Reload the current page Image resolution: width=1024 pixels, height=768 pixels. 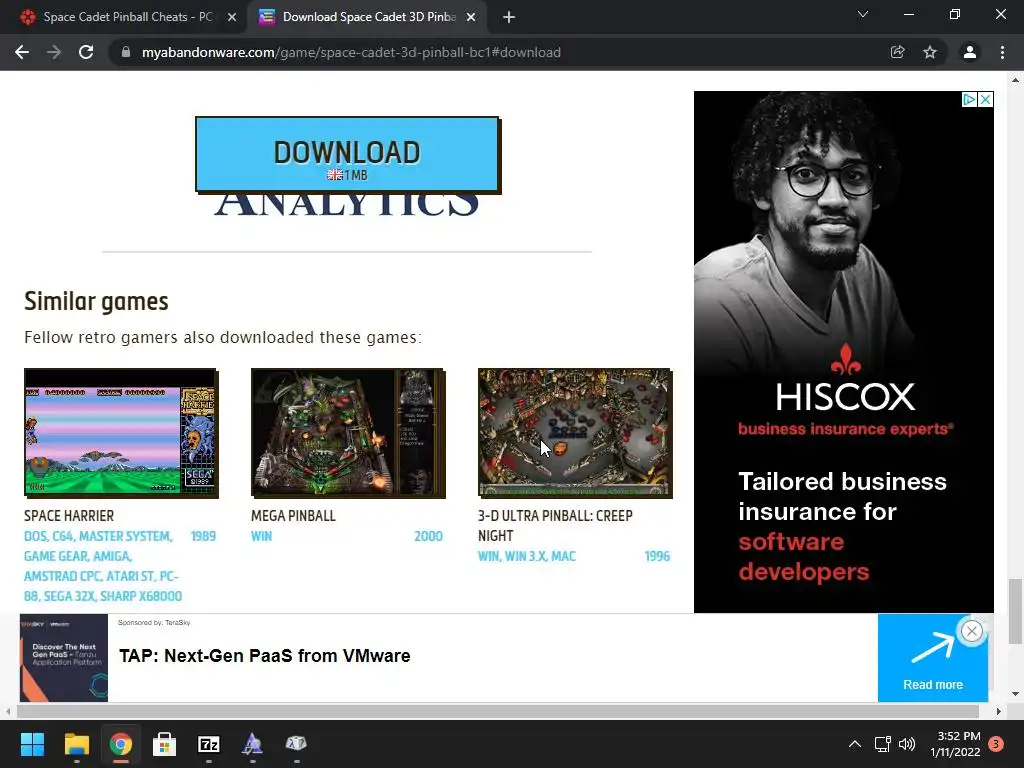[x=86, y=52]
